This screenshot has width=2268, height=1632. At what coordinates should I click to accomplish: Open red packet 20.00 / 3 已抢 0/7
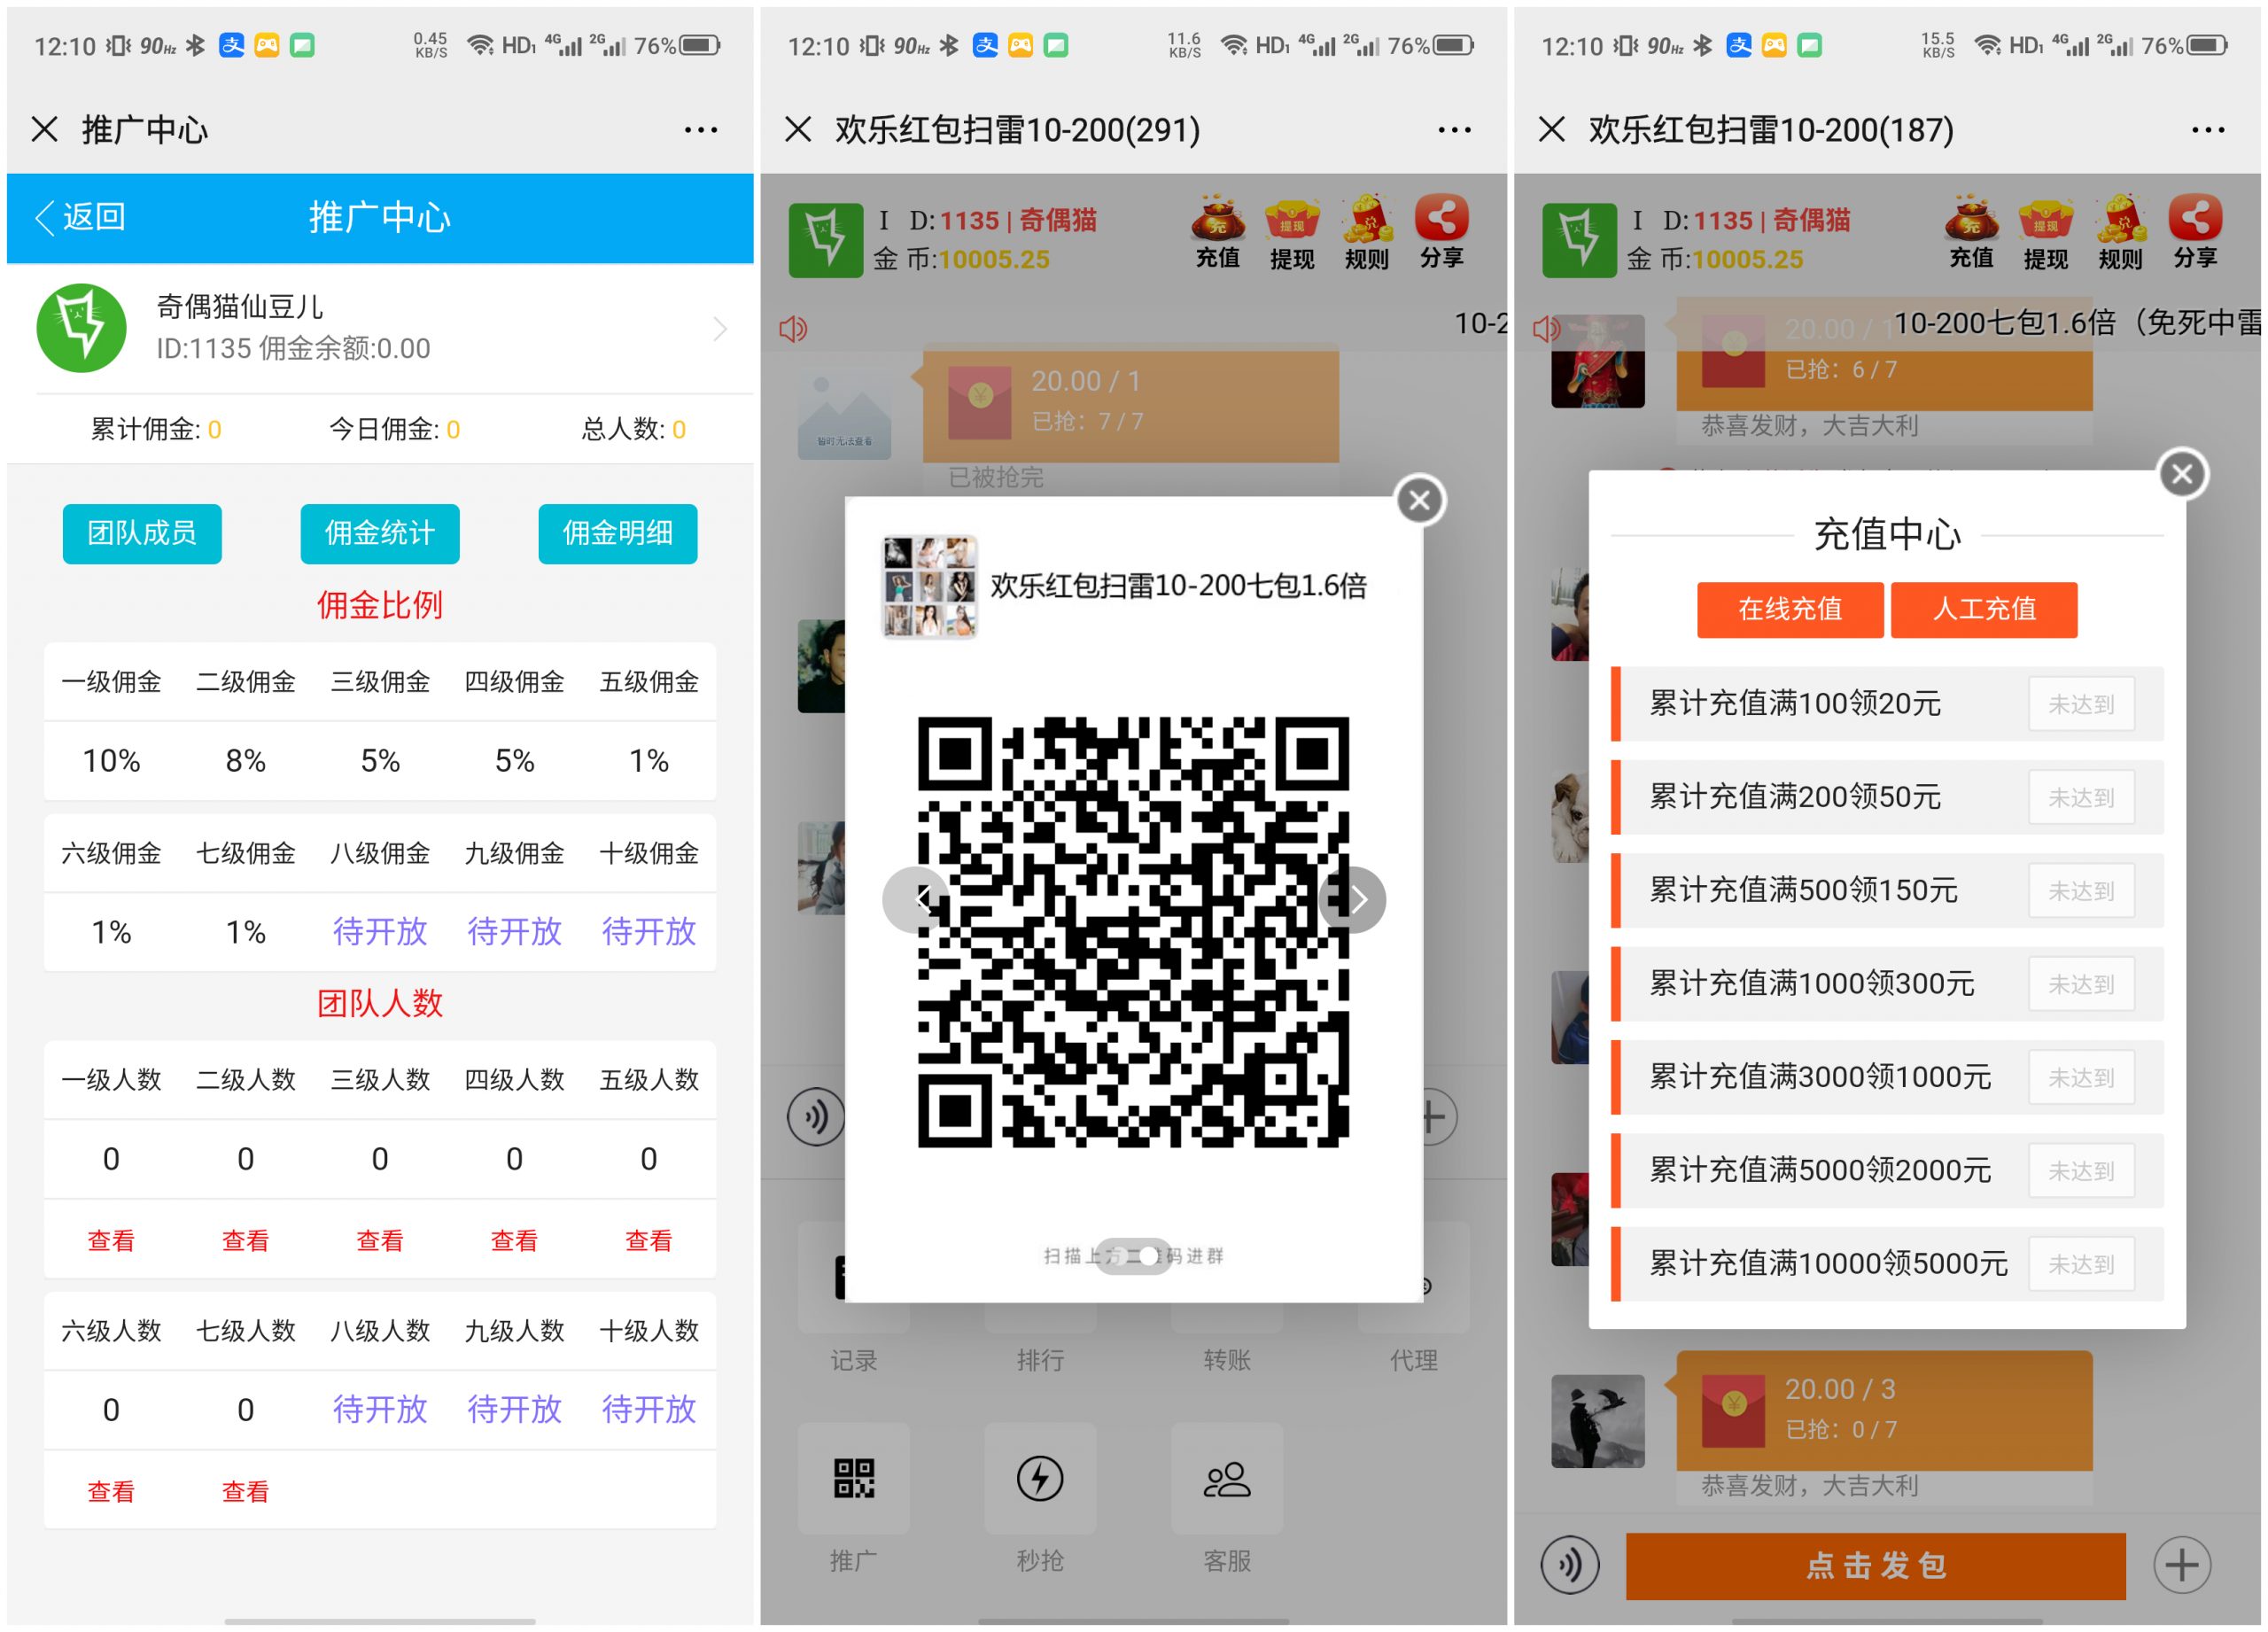(1884, 1411)
